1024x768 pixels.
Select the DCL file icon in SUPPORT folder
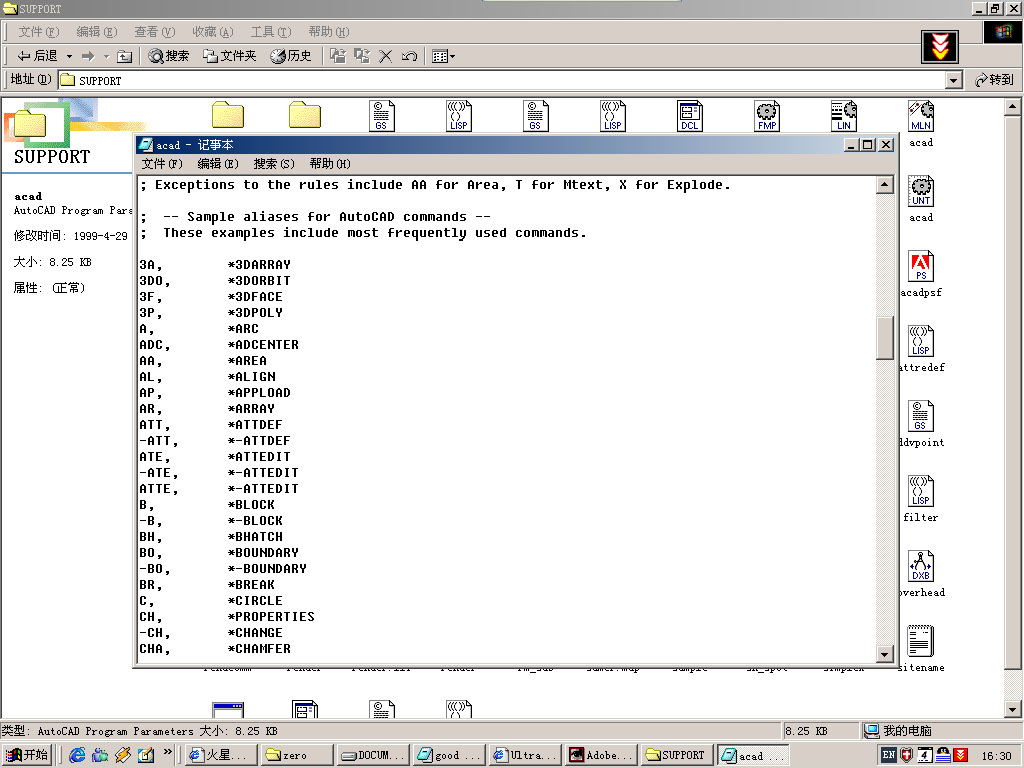pos(690,116)
